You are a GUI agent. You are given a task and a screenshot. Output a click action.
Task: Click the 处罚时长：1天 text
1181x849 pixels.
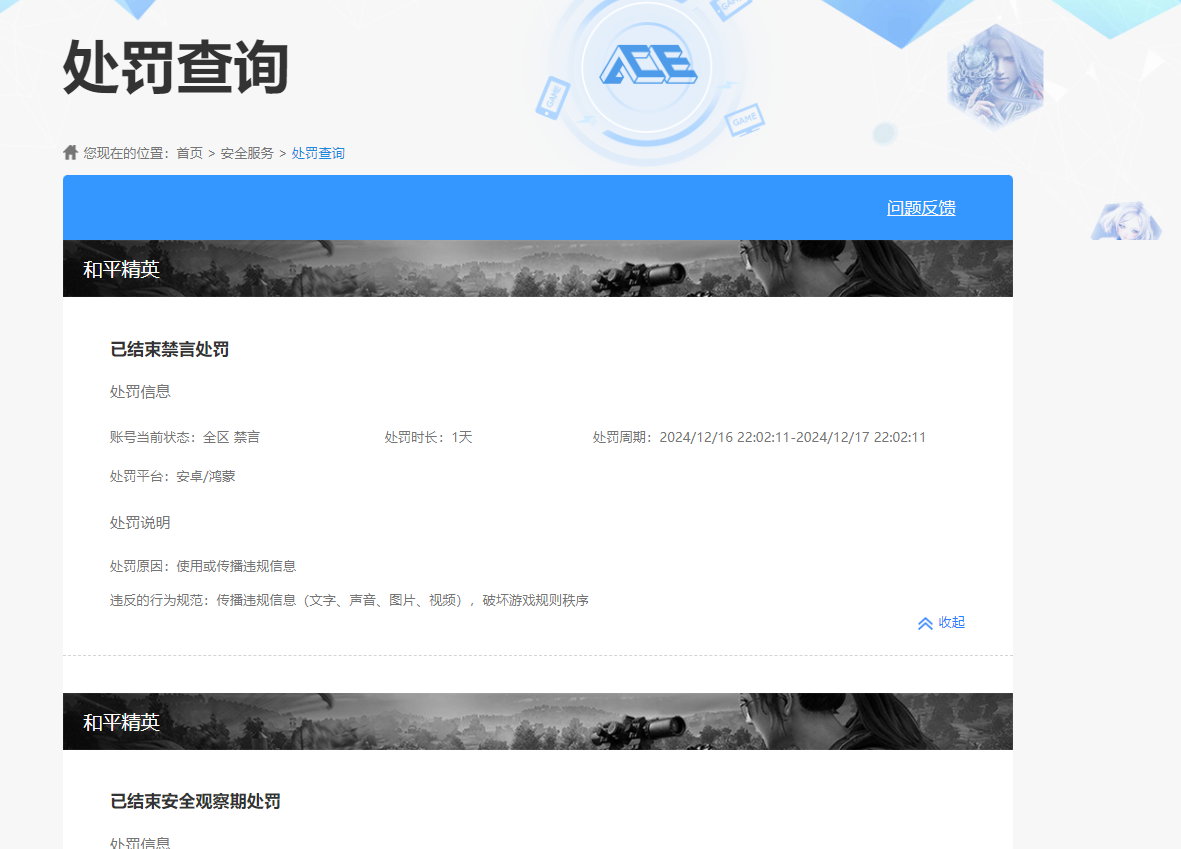pos(429,437)
